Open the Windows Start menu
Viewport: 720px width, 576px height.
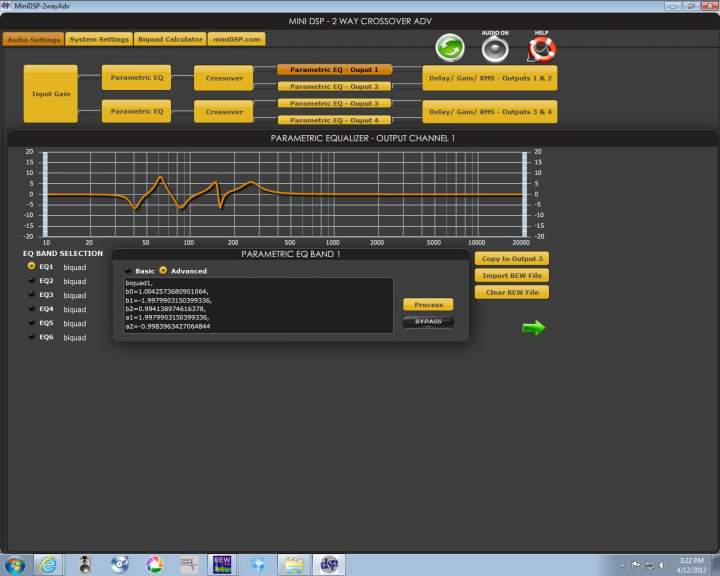point(15,565)
